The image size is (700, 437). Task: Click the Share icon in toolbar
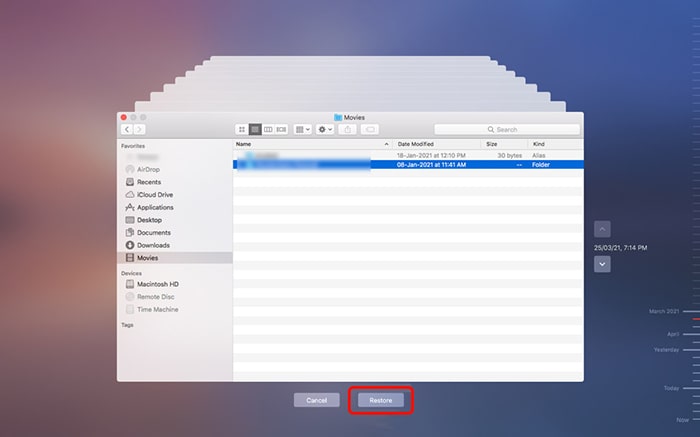pyautogui.click(x=348, y=129)
